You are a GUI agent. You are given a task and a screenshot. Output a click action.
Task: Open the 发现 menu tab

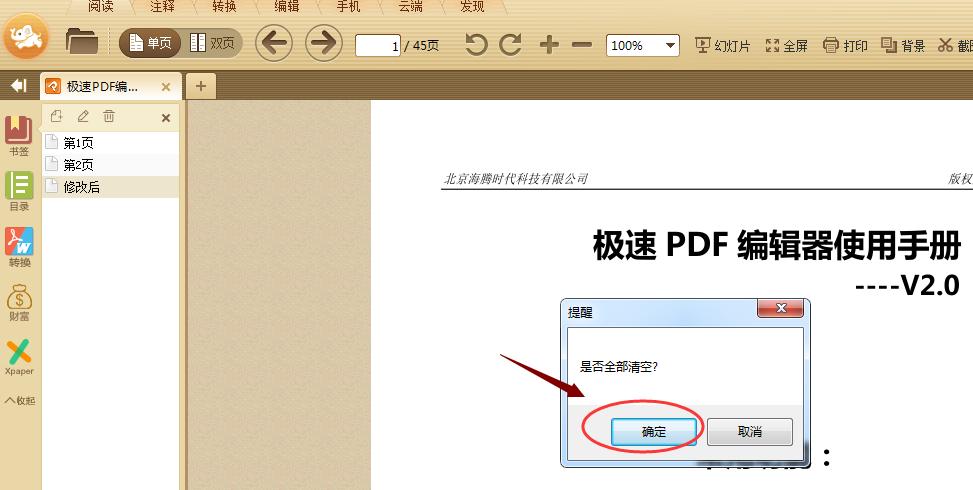472,7
